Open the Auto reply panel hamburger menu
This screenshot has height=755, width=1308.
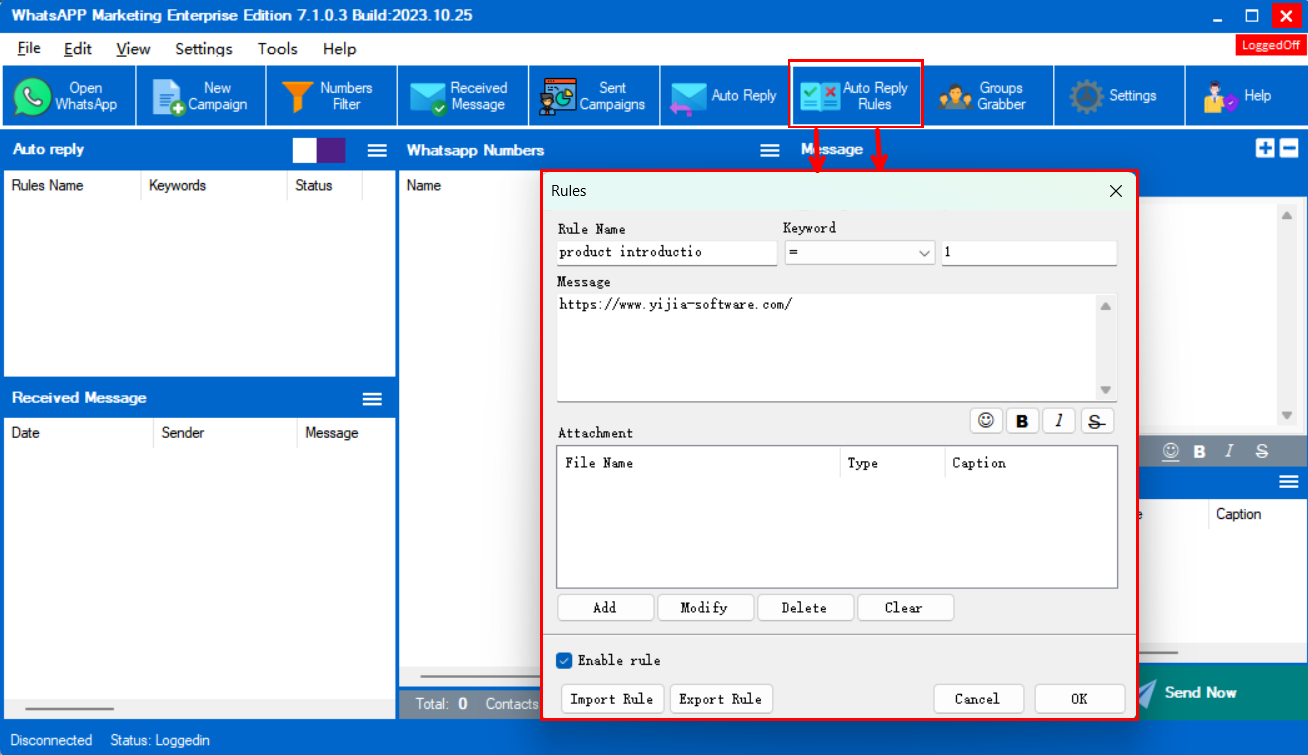[377, 150]
